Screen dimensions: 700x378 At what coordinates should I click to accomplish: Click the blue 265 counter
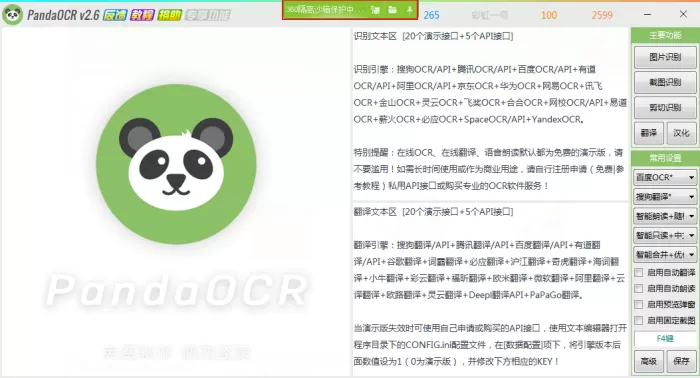point(431,15)
